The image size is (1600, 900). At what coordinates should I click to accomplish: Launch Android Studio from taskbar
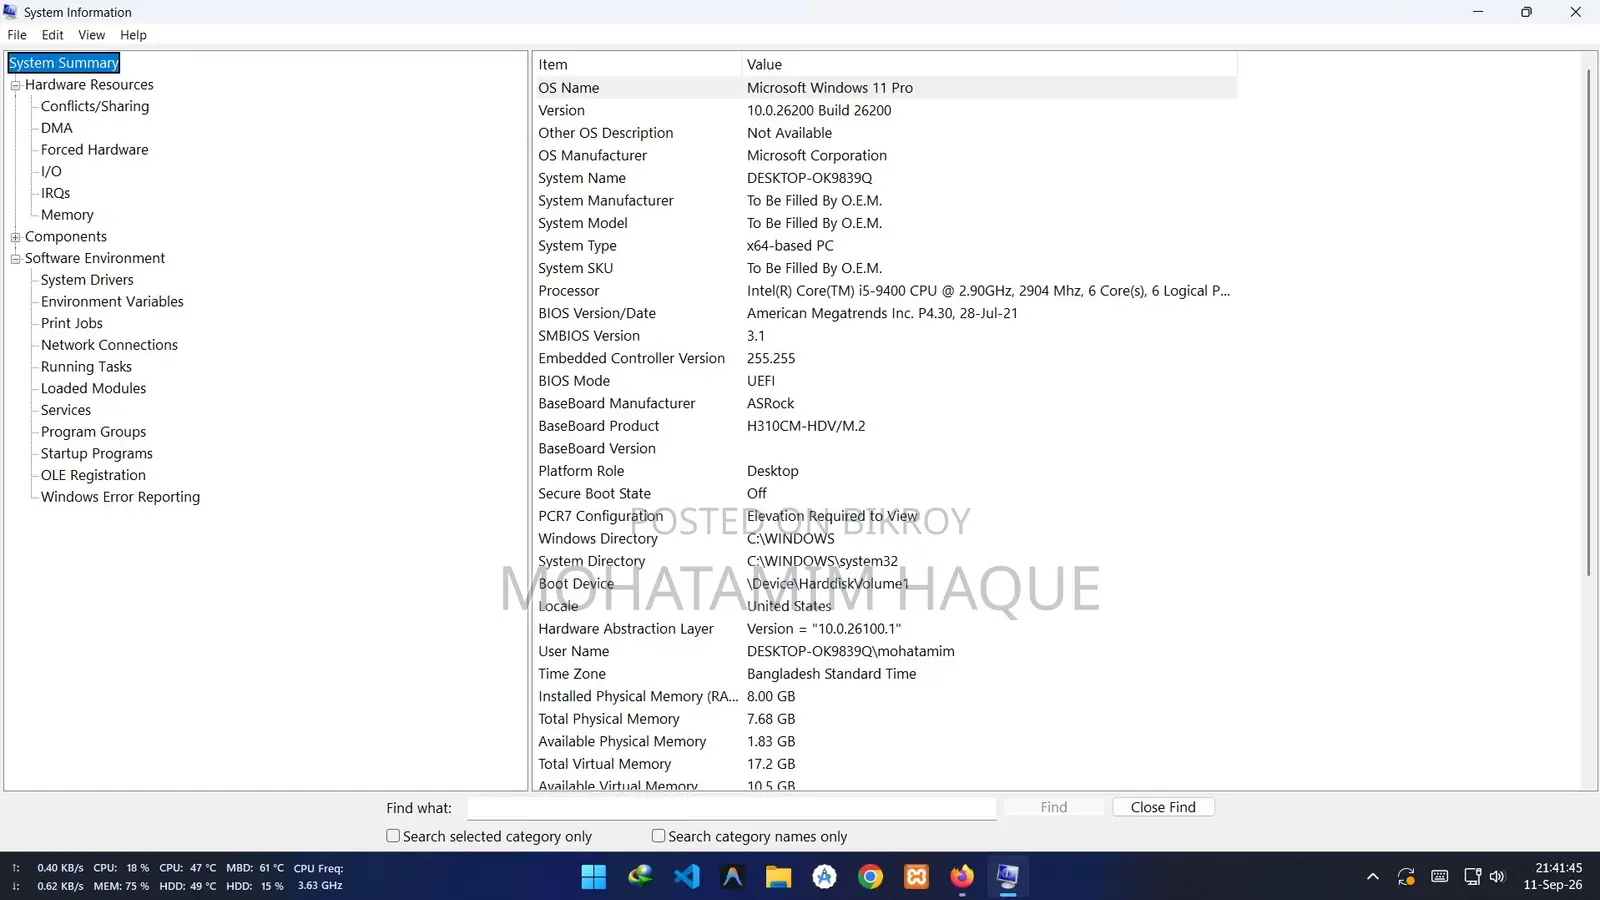pyautogui.click(x=825, y=877)
